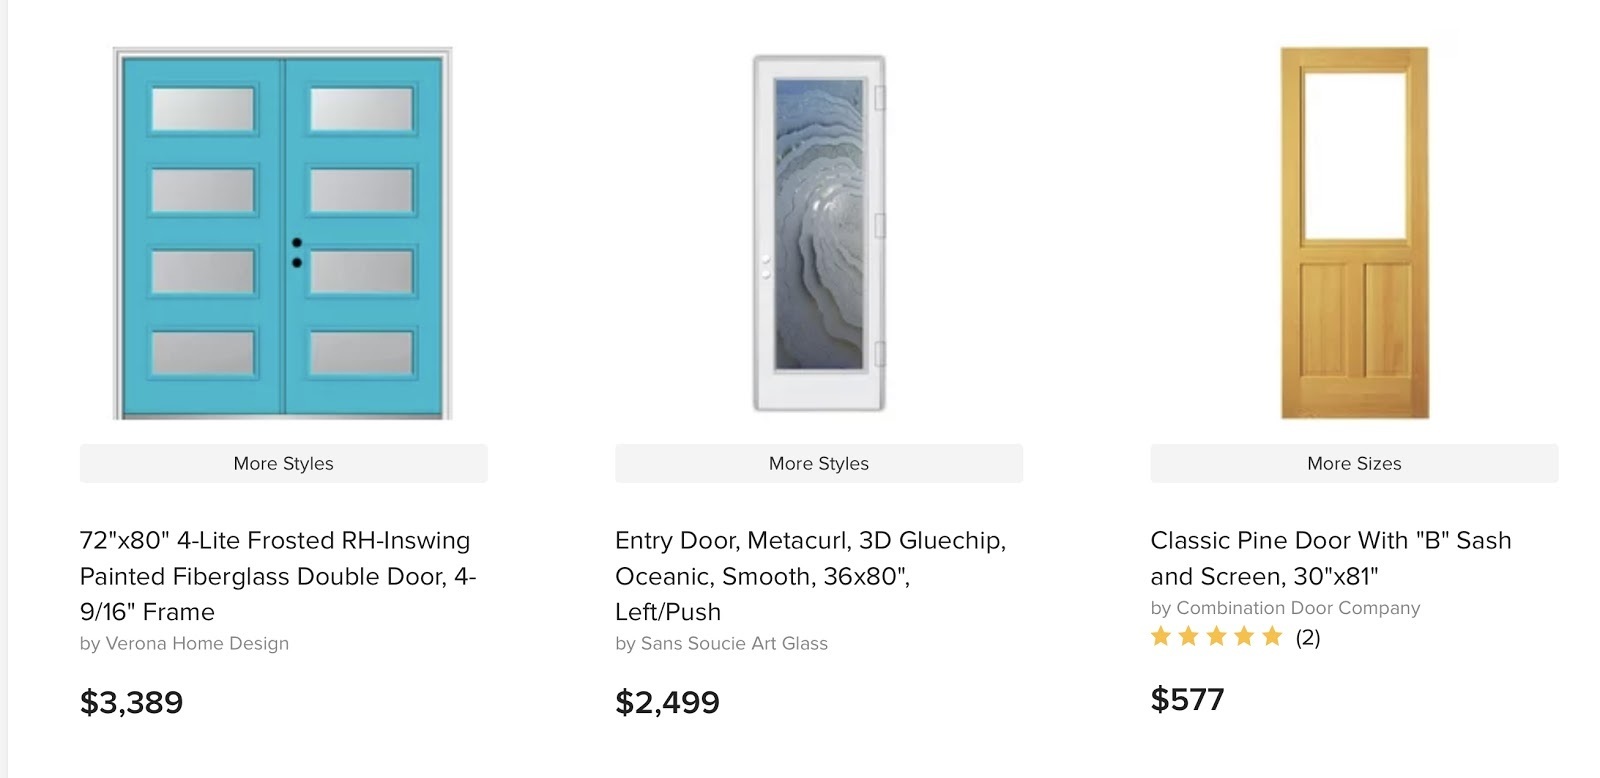Open the blue double door product image

(x=282, y=233)
